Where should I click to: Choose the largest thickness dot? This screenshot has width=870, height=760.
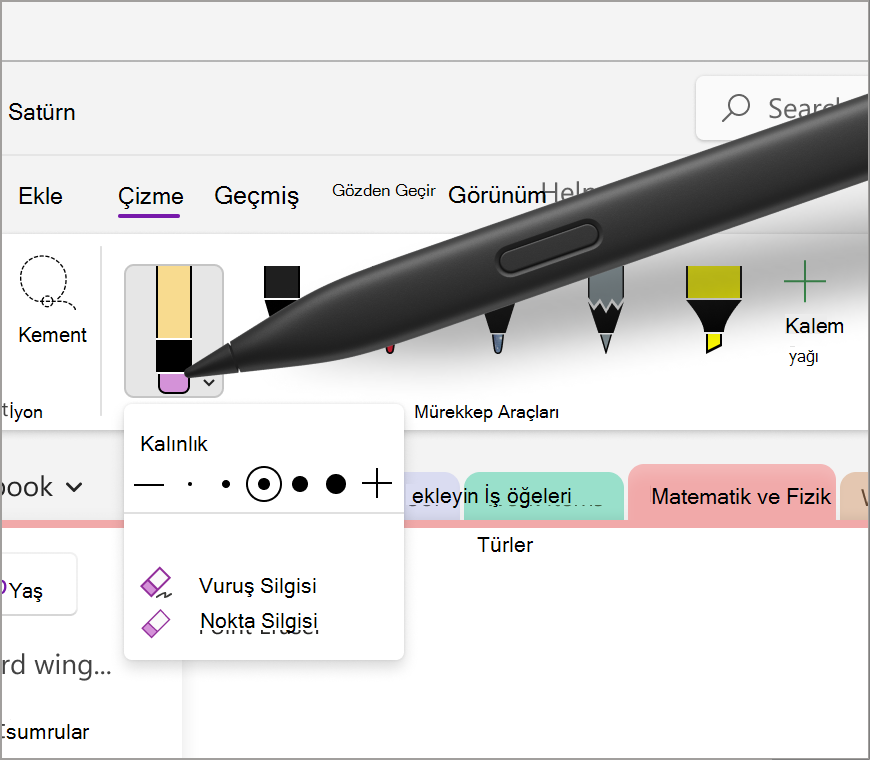[x=336, y=484]
